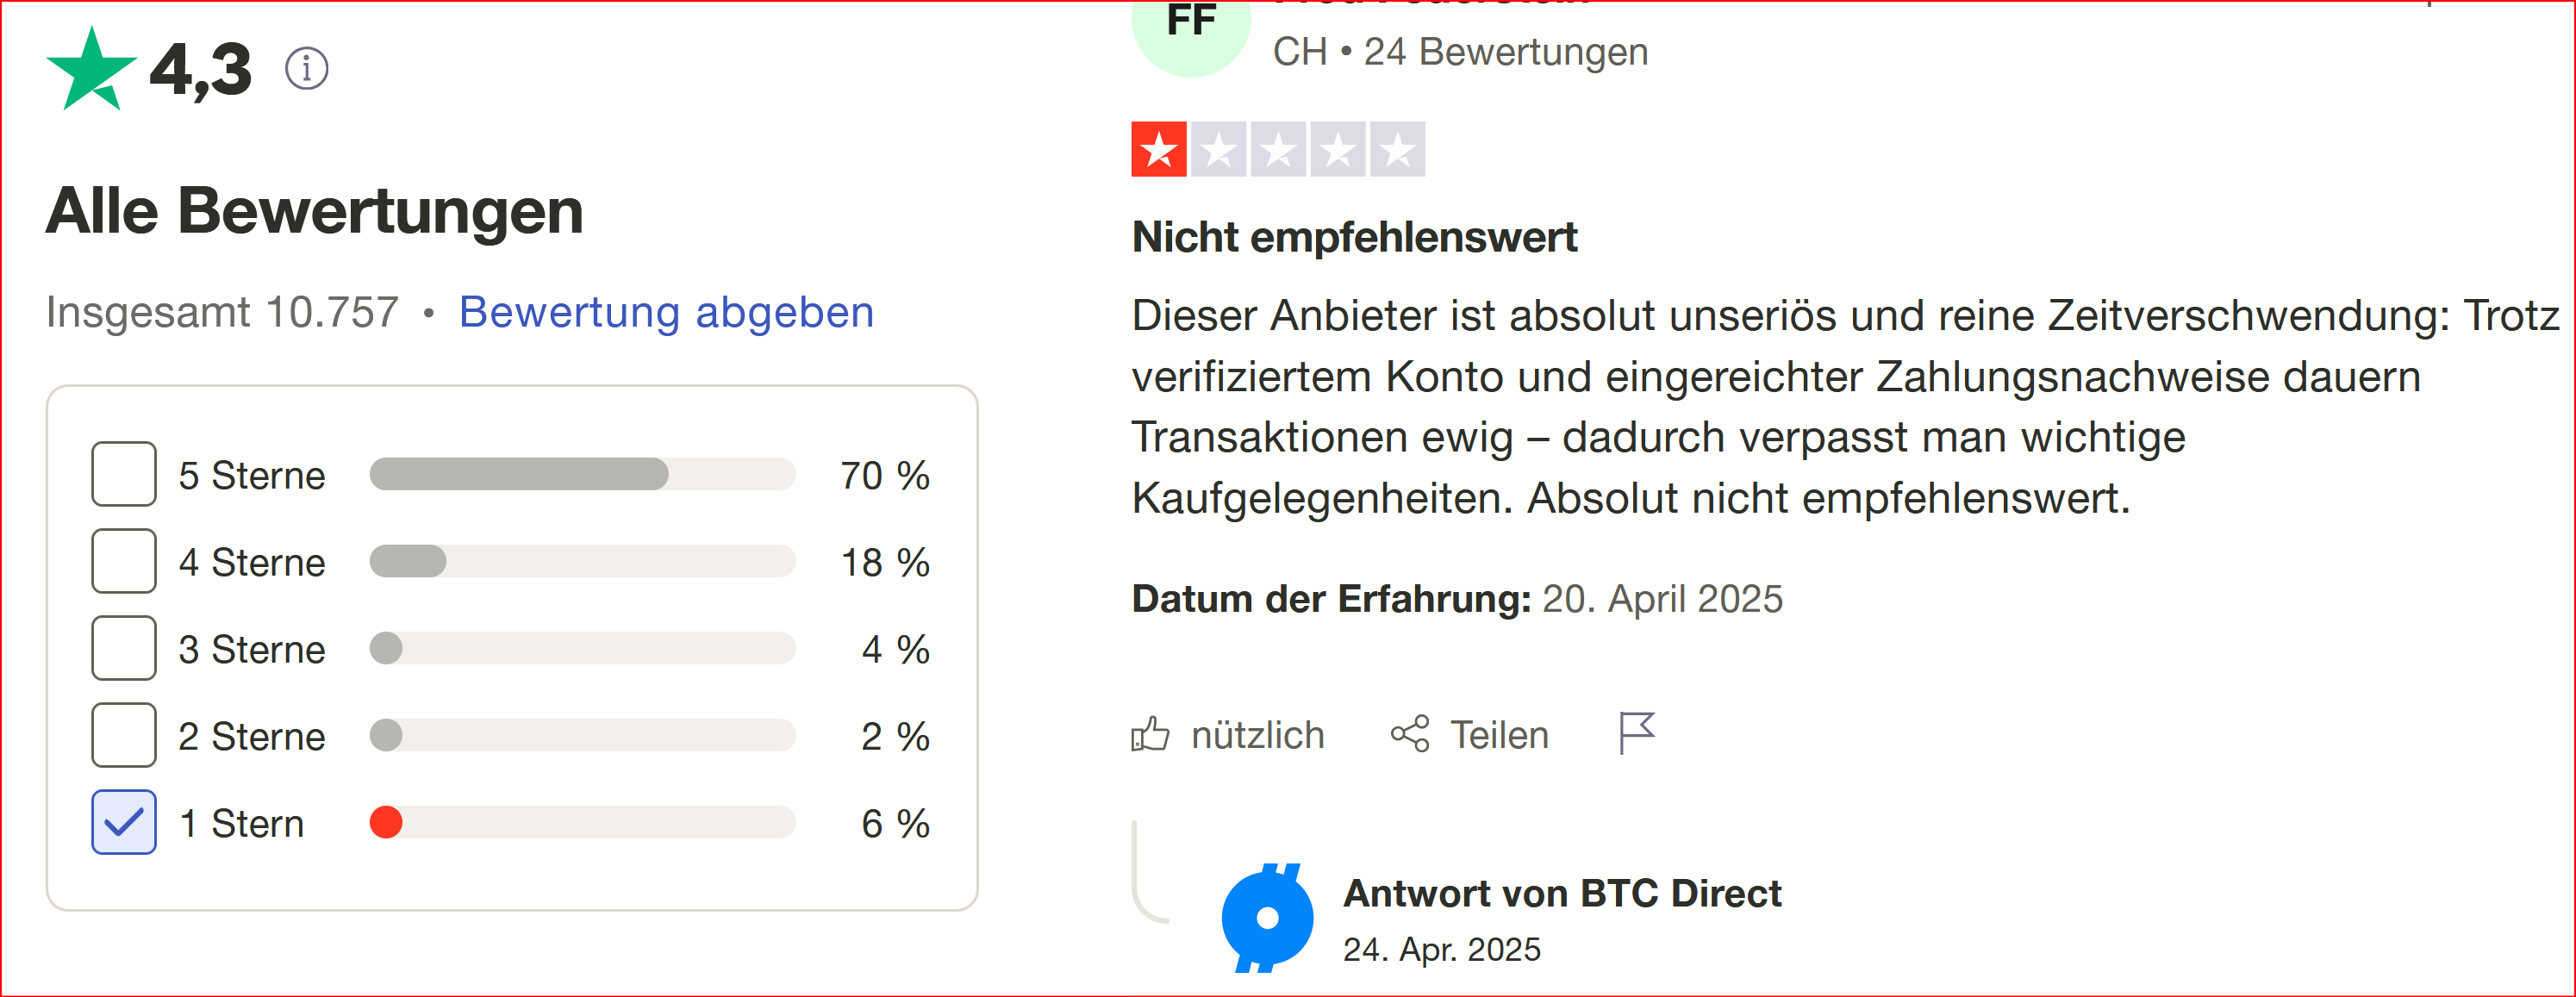
Task: Click the red 1 Stern percentage bar
Action: pos(582,822)
